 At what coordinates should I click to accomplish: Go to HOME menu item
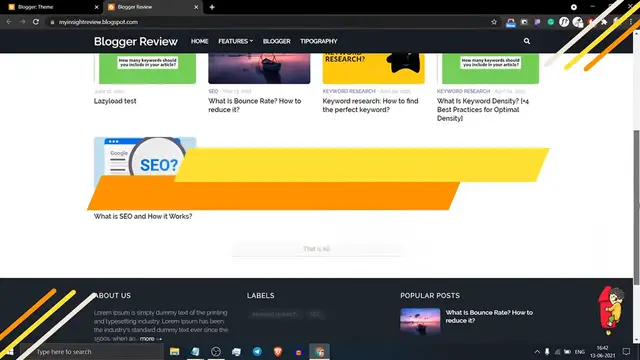(200, 41)
